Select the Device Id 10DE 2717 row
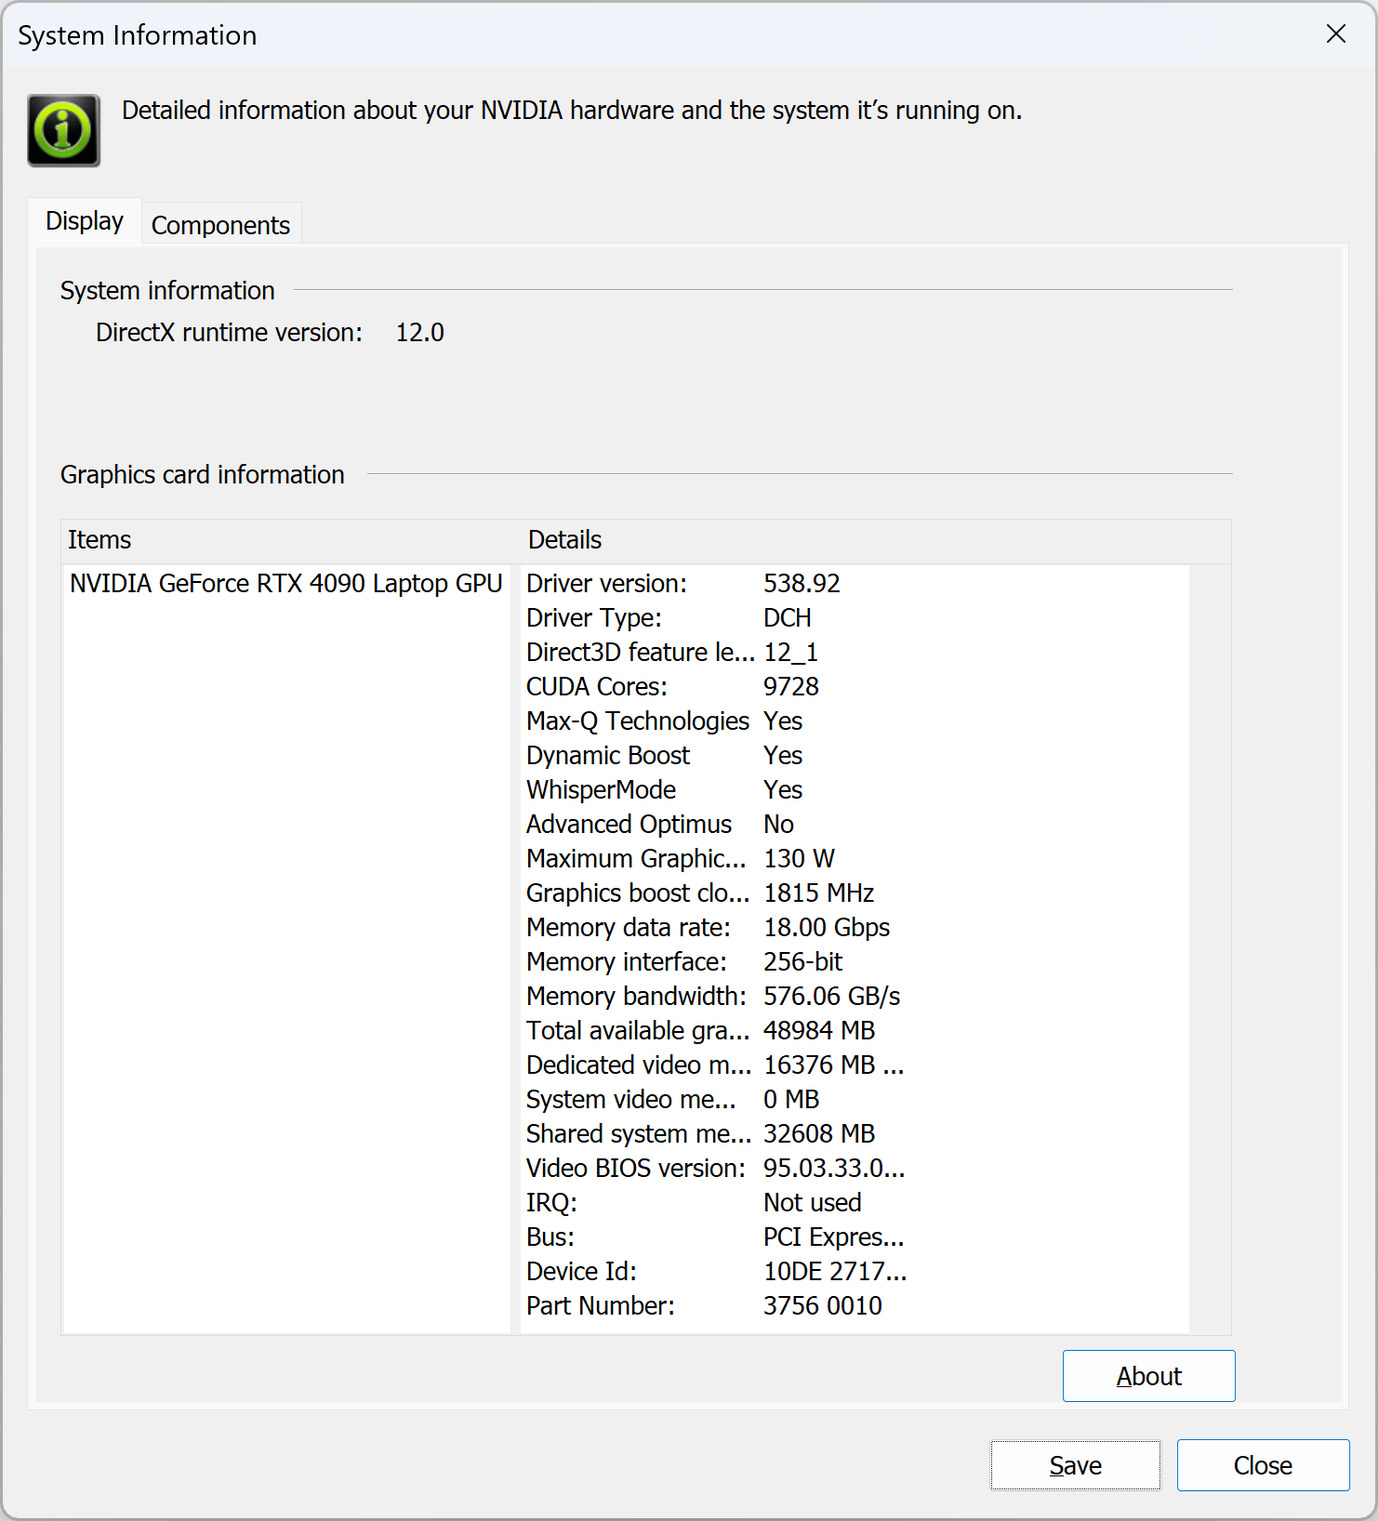This screenshot has height=1521, width=1378. coord(855,1271)
